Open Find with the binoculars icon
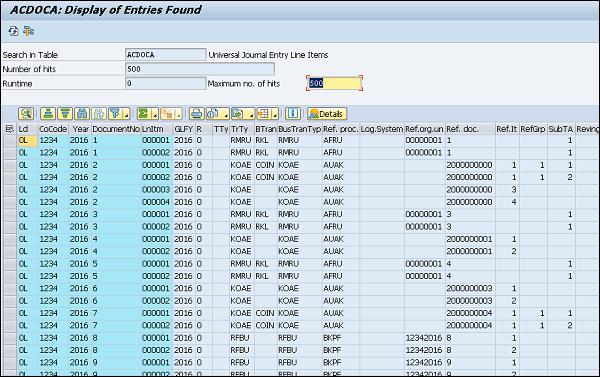This screenshot has width=600, height=377. (x=82, y=114)
